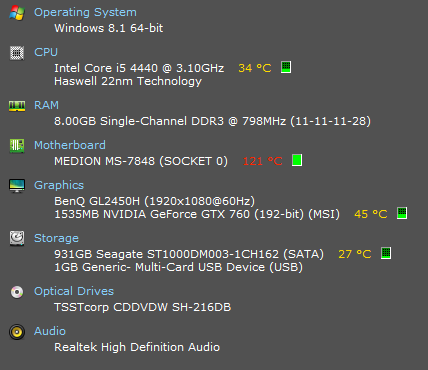428x370 pixels.
Task: Click the Graphics monitor icon
Action: (x=17, y=186)
